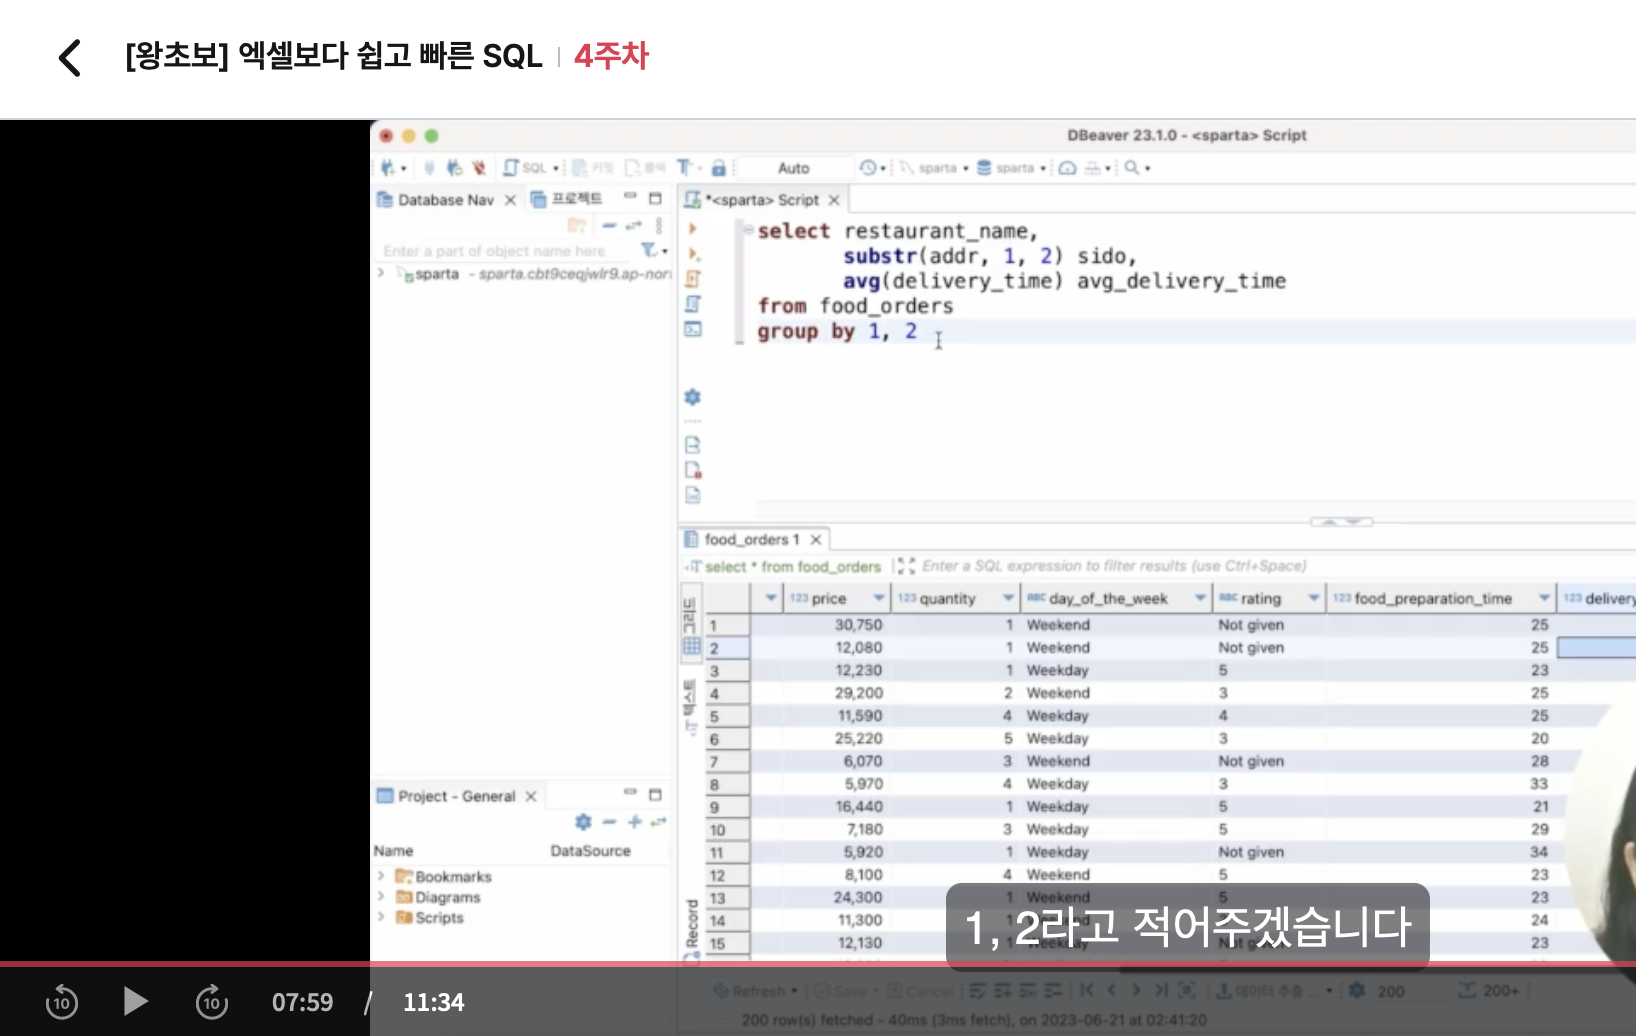Click the Project panel settings gear
Screen dimensions: 1636x1036
pos(583,821)
